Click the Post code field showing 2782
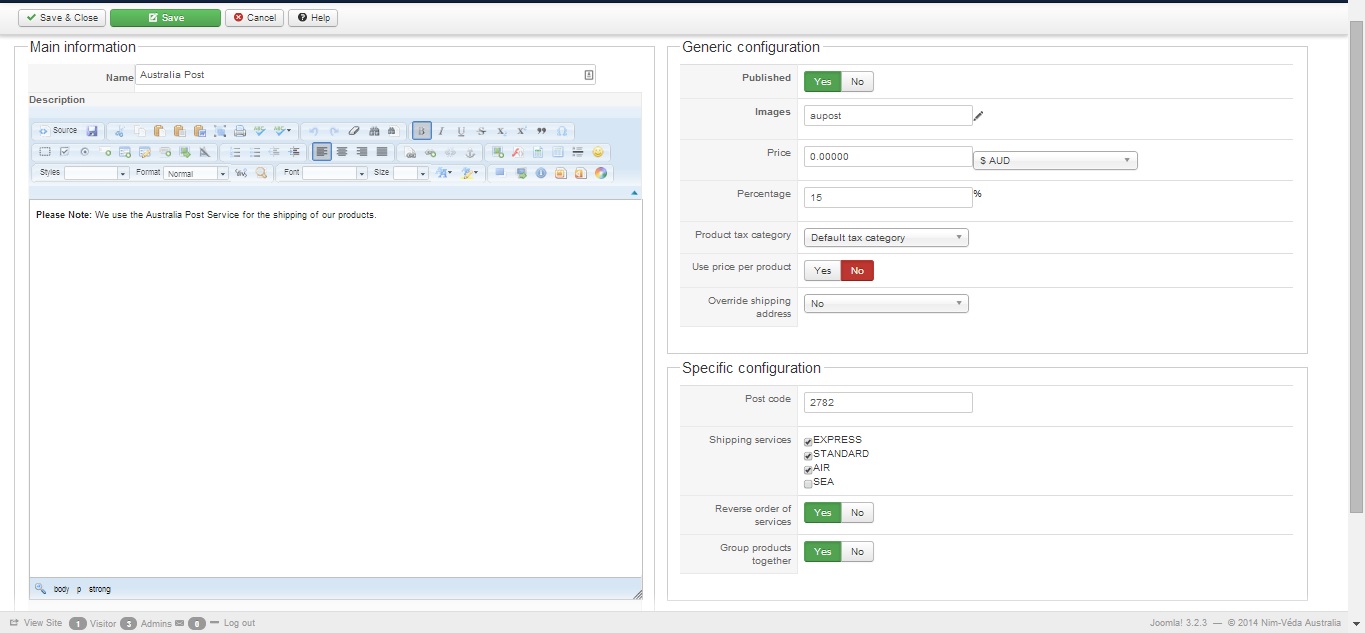The image size is (1365, 633). point(888,402)
